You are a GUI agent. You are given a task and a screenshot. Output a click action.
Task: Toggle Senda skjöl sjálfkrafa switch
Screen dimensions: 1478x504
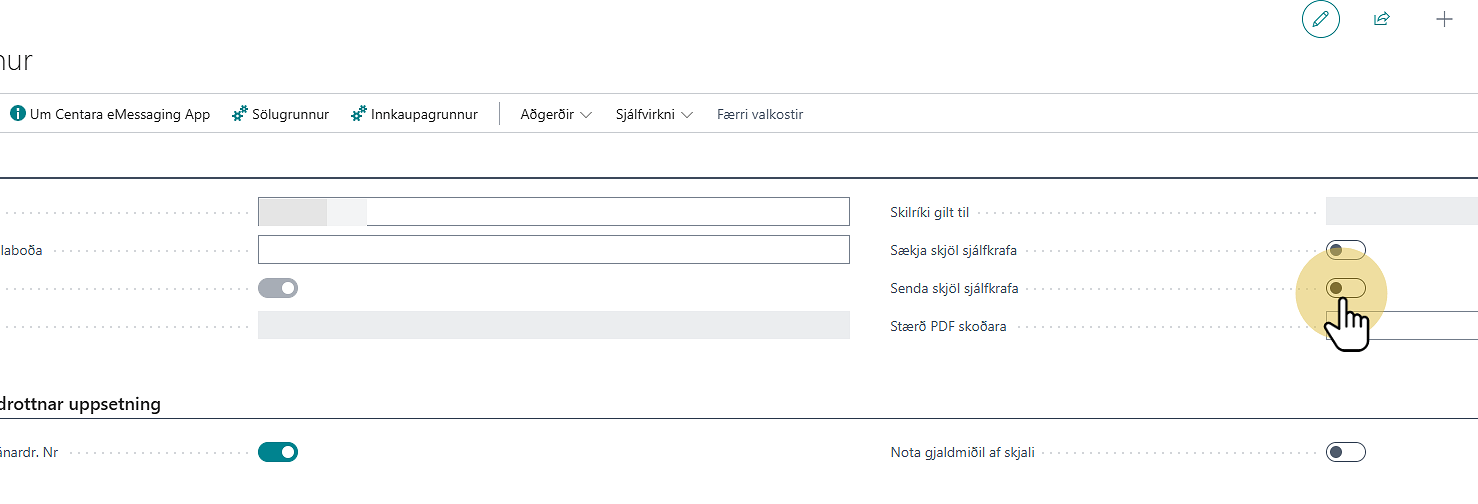pos(1345,288)
